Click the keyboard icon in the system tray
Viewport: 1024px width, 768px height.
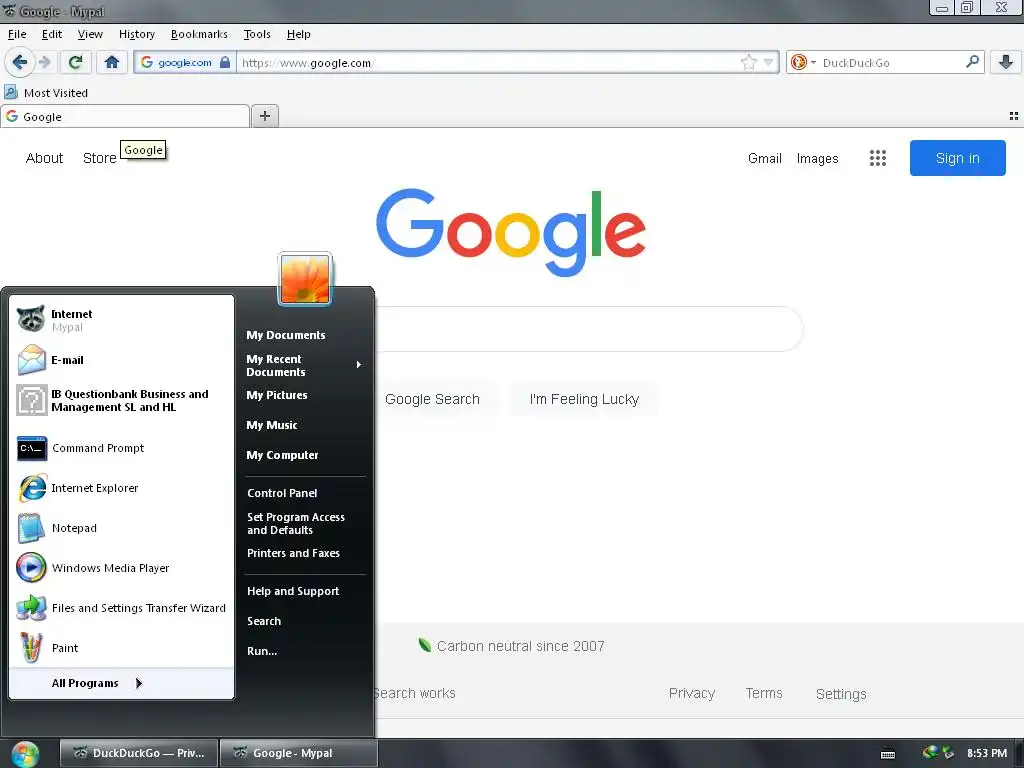coord(888,754)
